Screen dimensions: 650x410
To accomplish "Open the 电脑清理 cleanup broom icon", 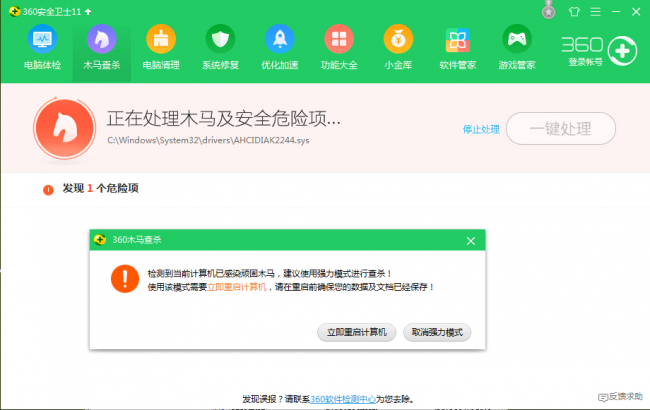I will point(161,39).
